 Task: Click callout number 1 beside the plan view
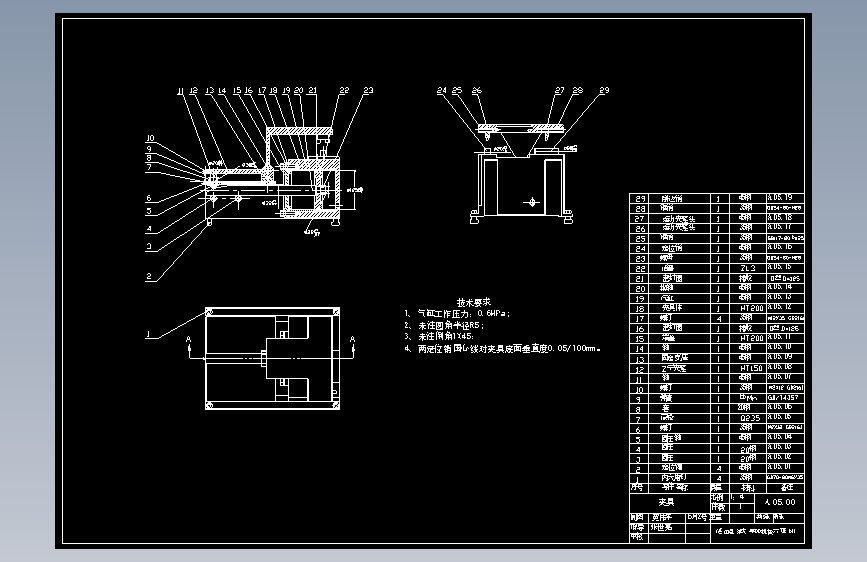[148, 334]
